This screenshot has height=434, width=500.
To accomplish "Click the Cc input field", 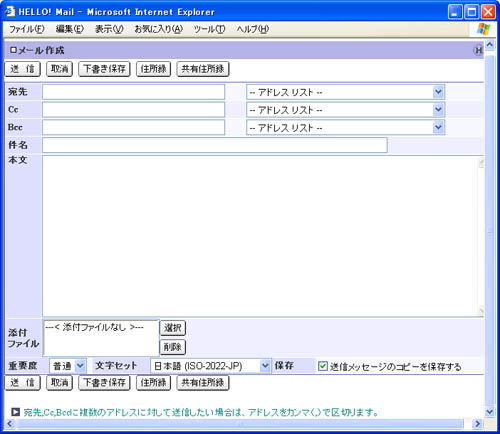I will 134,110.
